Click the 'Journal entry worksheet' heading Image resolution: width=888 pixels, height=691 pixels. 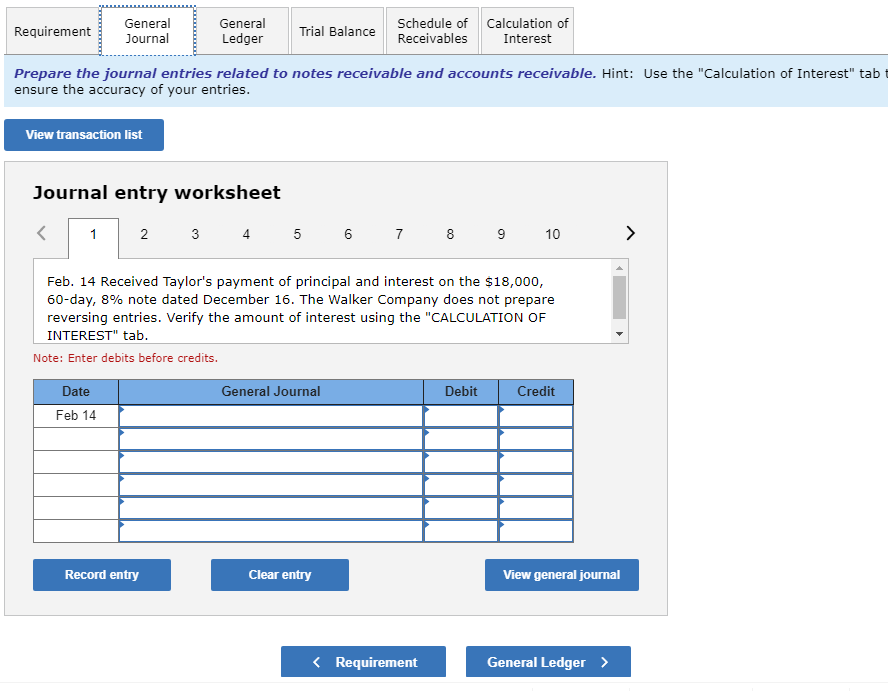coord(156,193)
